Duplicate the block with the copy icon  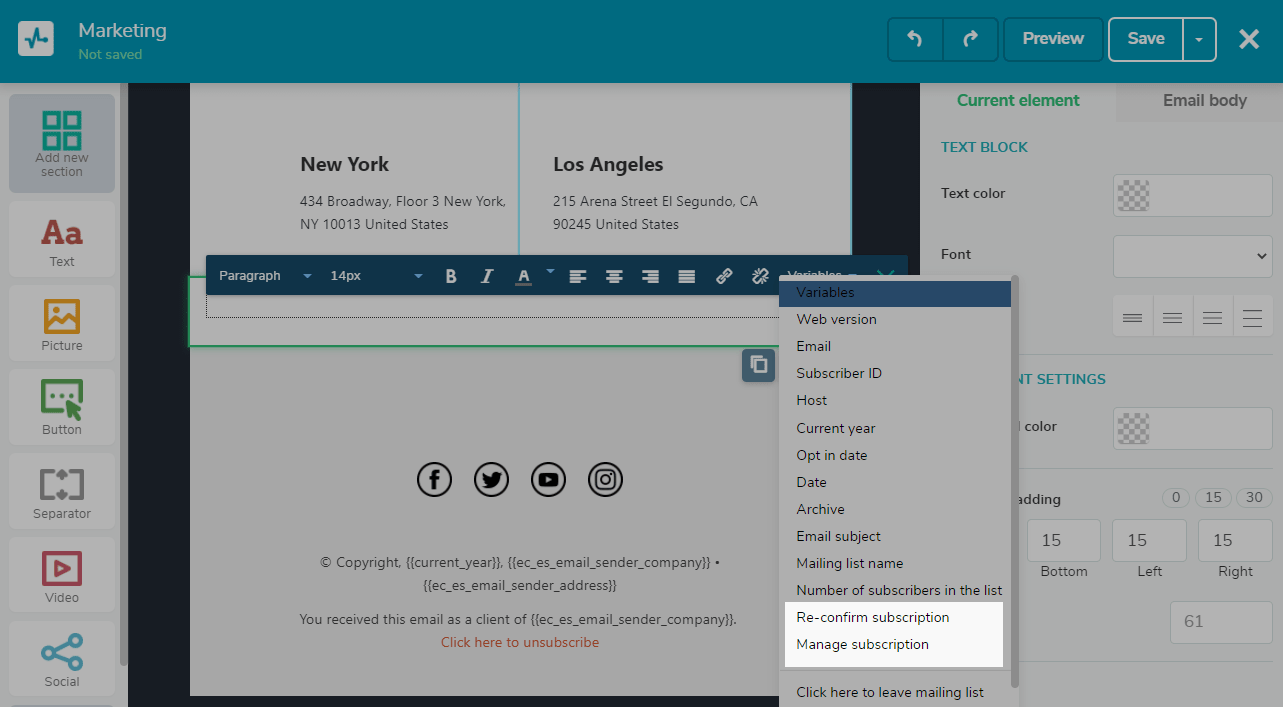coord(758,365)
